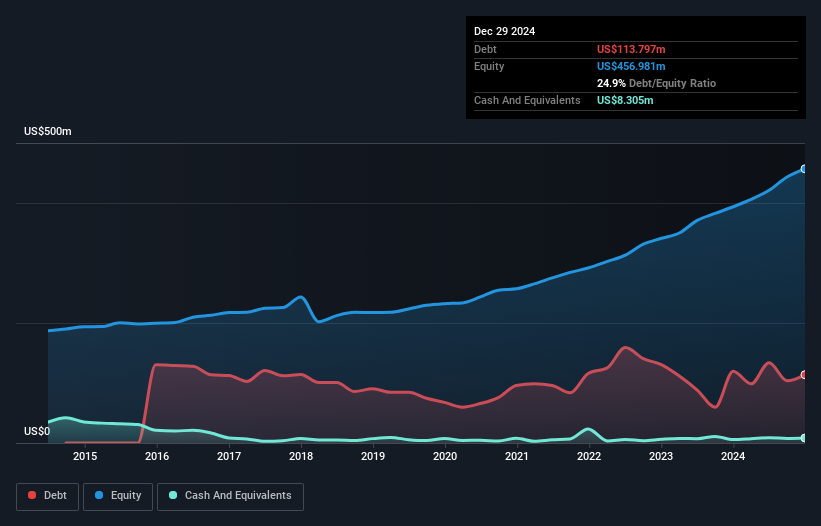Click the 2018 x-axis label
821x526 pixels.
(x=301, y=456)
